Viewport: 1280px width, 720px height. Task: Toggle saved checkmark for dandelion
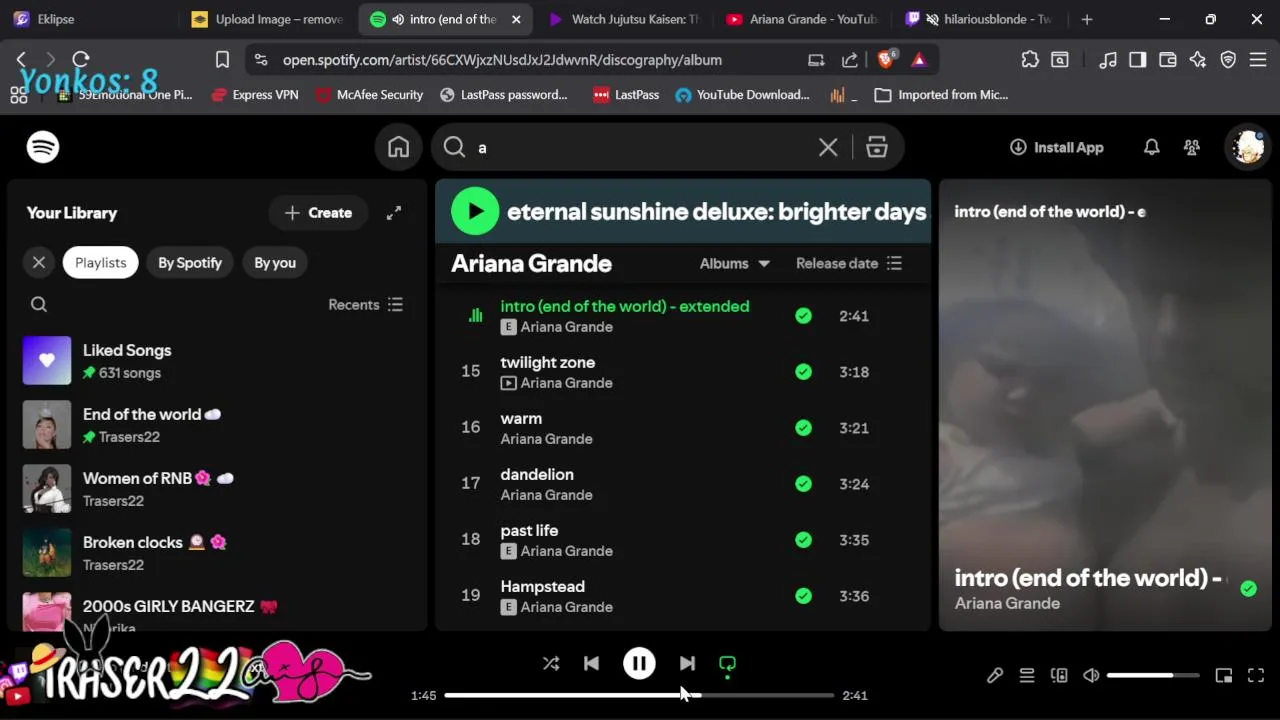point(803,484)
